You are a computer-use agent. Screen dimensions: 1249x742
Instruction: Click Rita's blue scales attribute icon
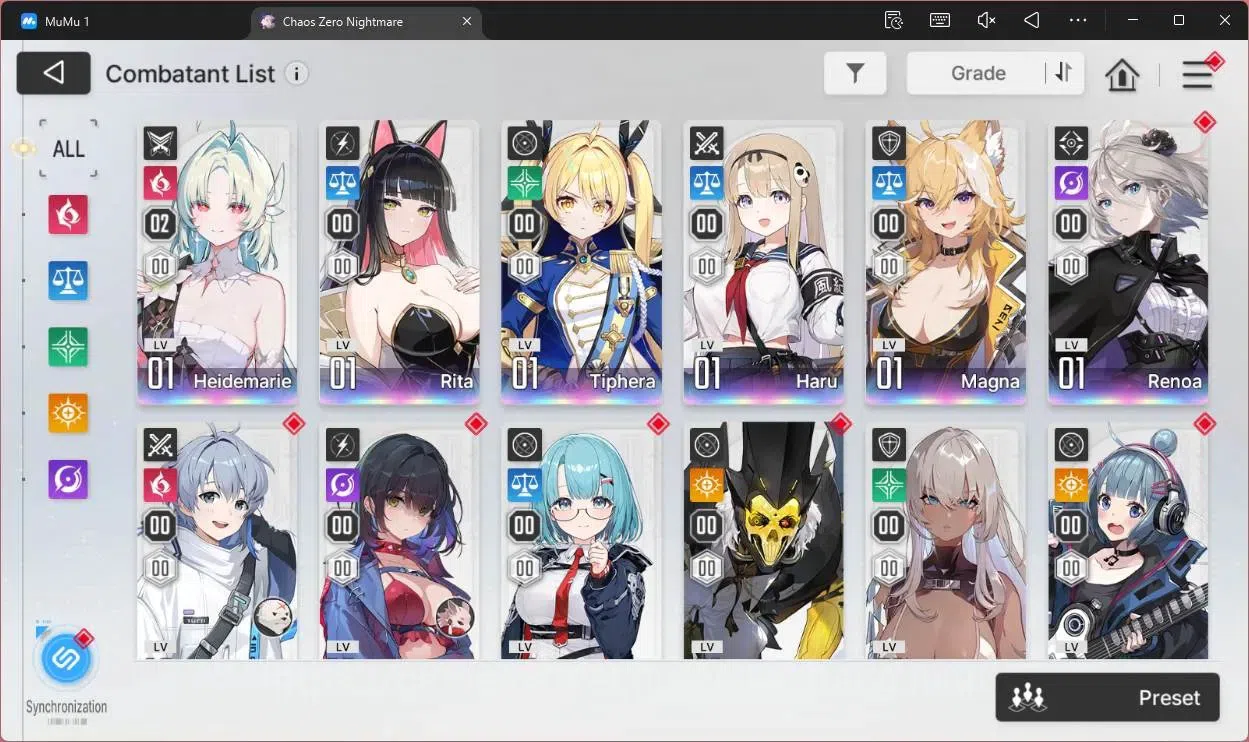click(342, 183)
